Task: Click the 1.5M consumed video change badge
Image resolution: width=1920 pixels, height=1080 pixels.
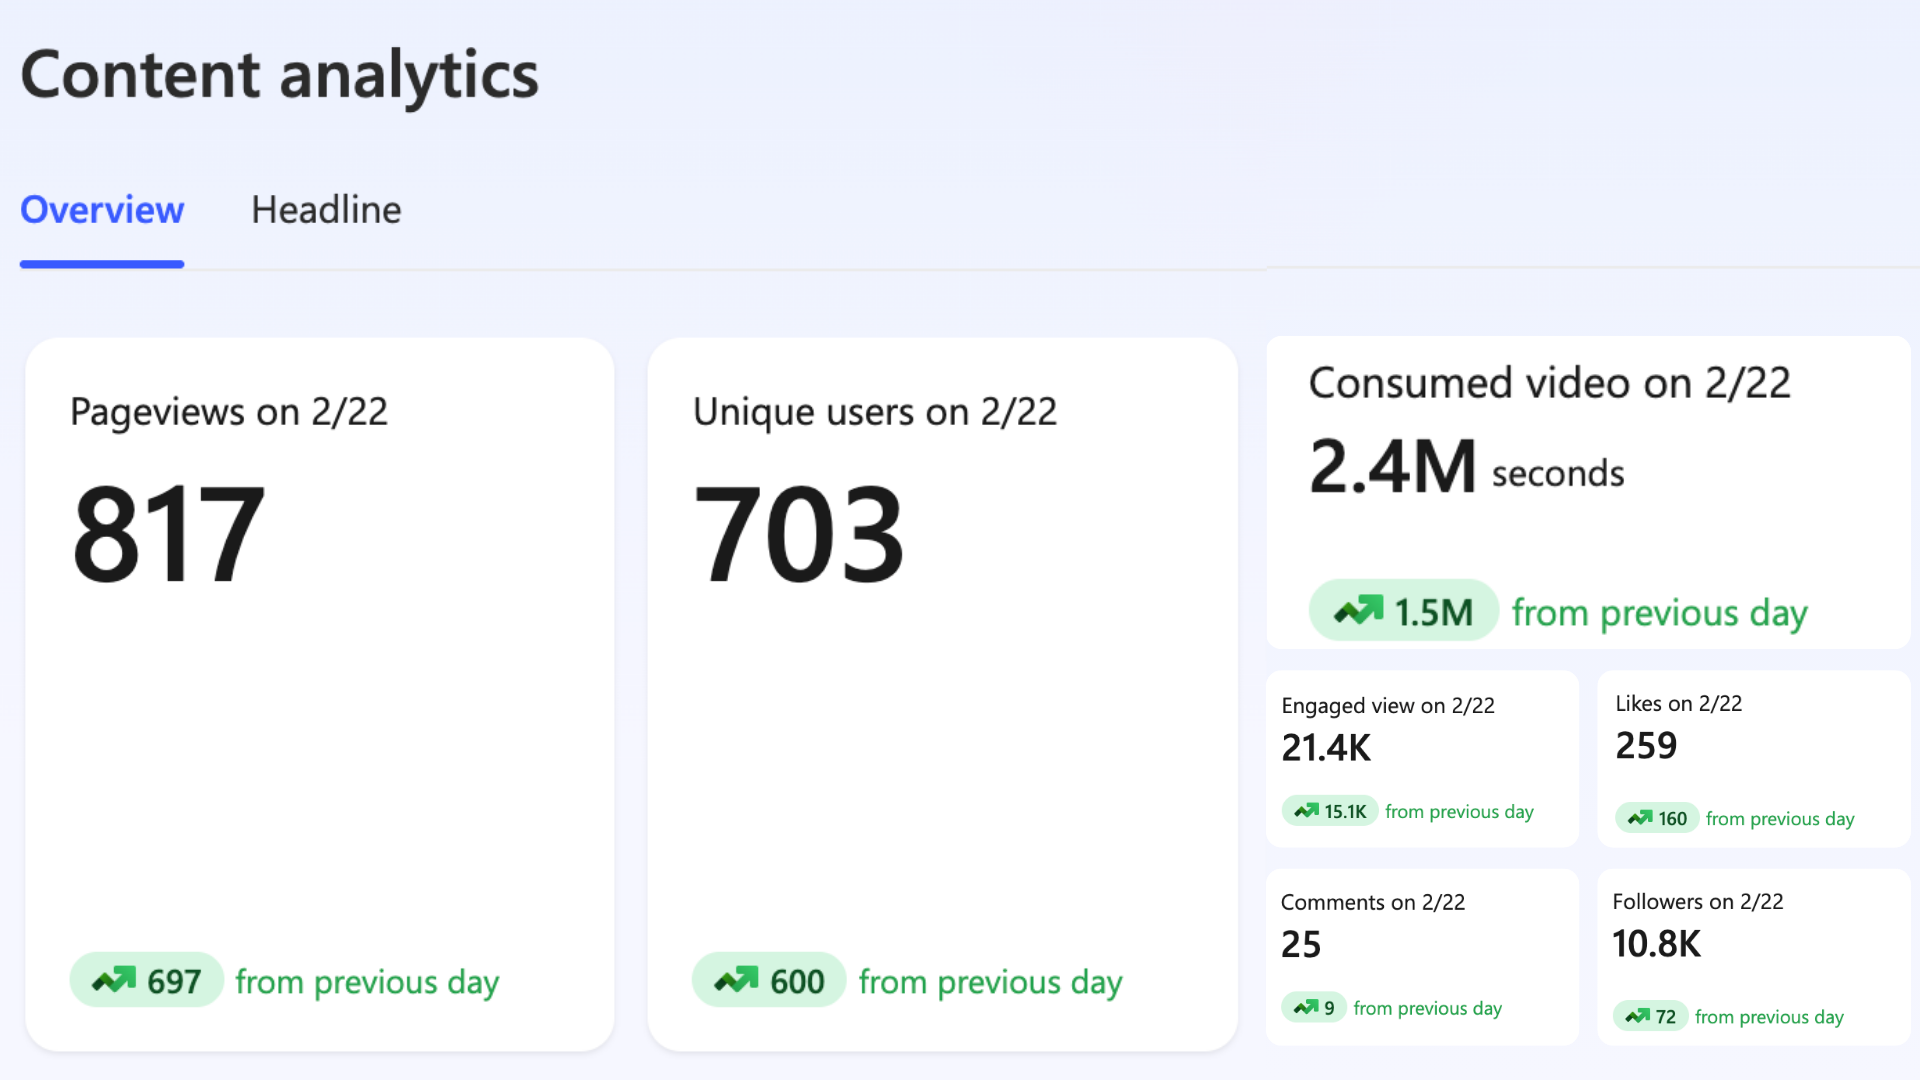Action: (1432, 611)
